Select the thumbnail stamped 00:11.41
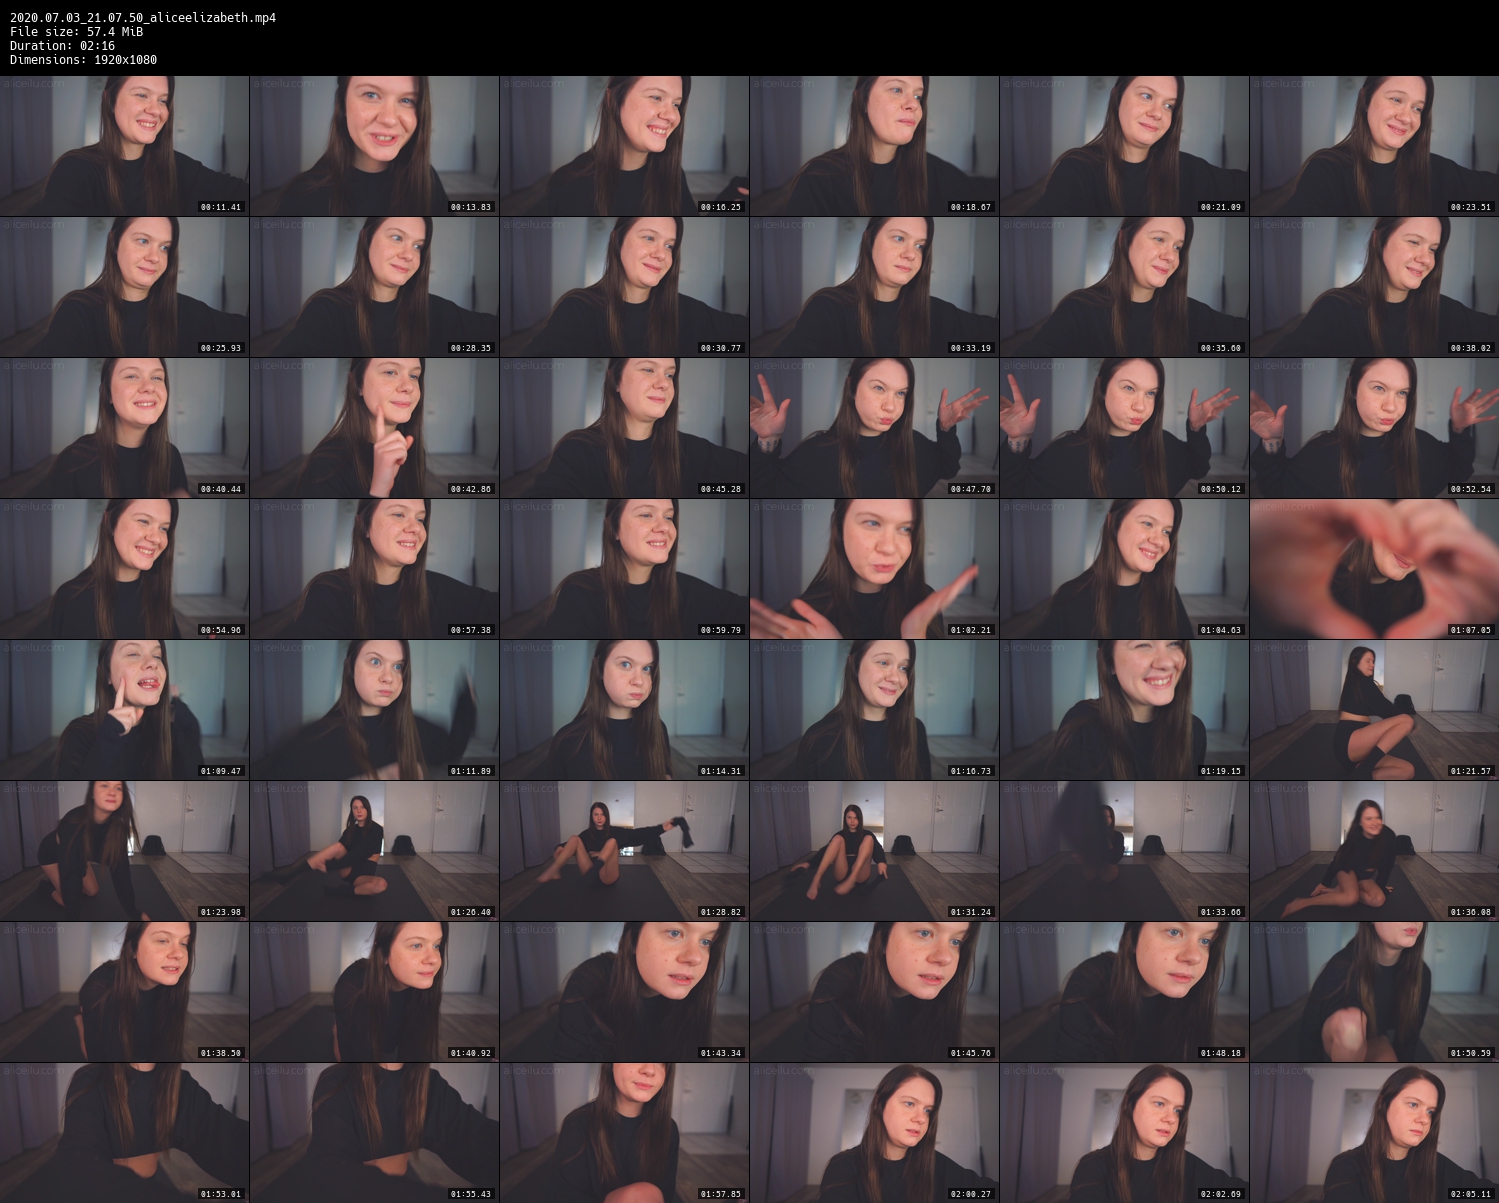The width and height of the screenshot is (1499, 1203). click(x=124, y=145)
